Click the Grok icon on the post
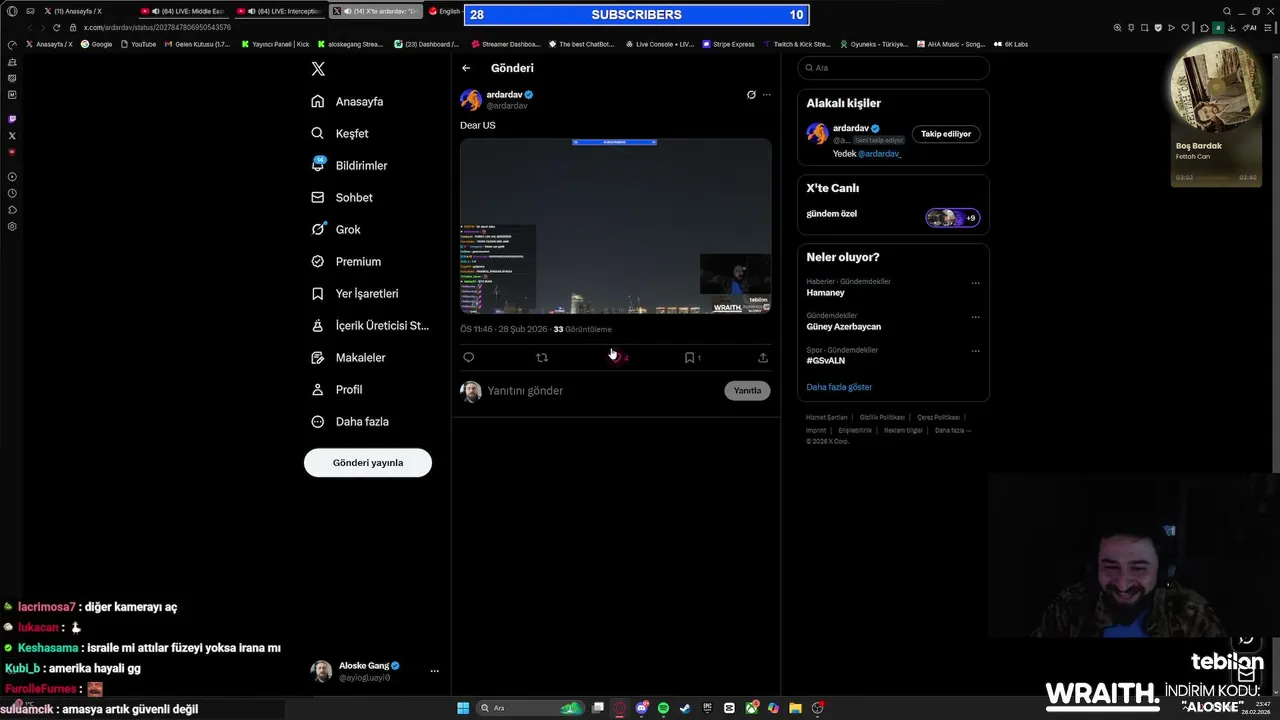This screenshot has width=1280, height=720. click(x=751, y=95)
